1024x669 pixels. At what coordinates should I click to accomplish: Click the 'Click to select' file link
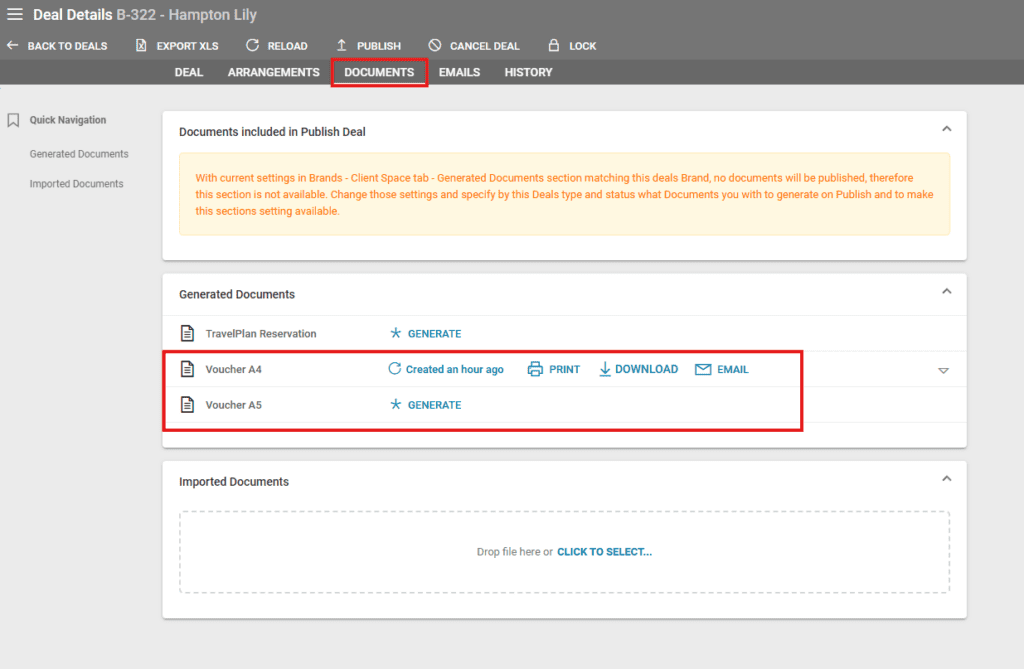(604, 552)
